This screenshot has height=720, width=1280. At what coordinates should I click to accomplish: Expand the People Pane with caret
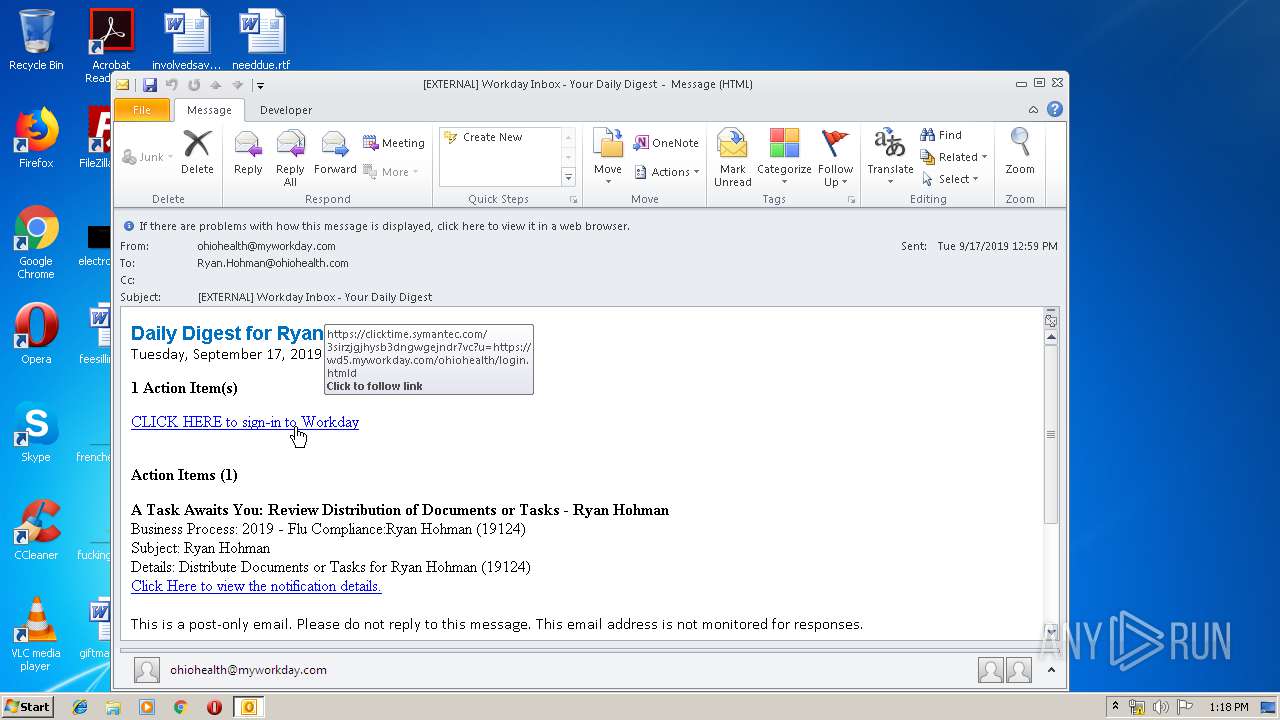(x=1049, y=670)
